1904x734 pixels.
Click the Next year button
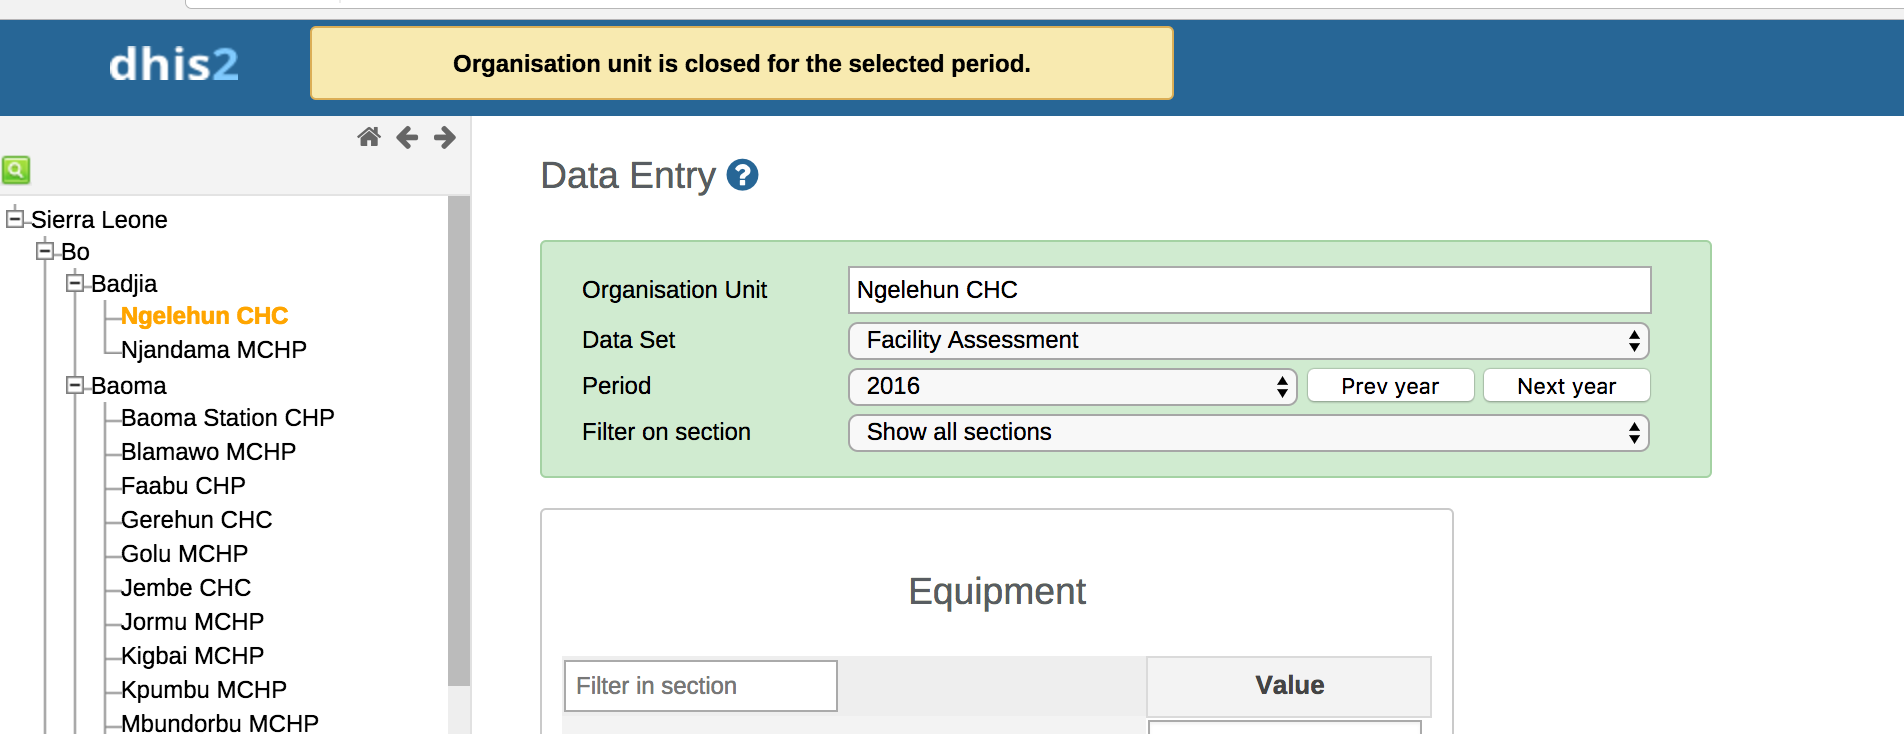coord(1566,386)
